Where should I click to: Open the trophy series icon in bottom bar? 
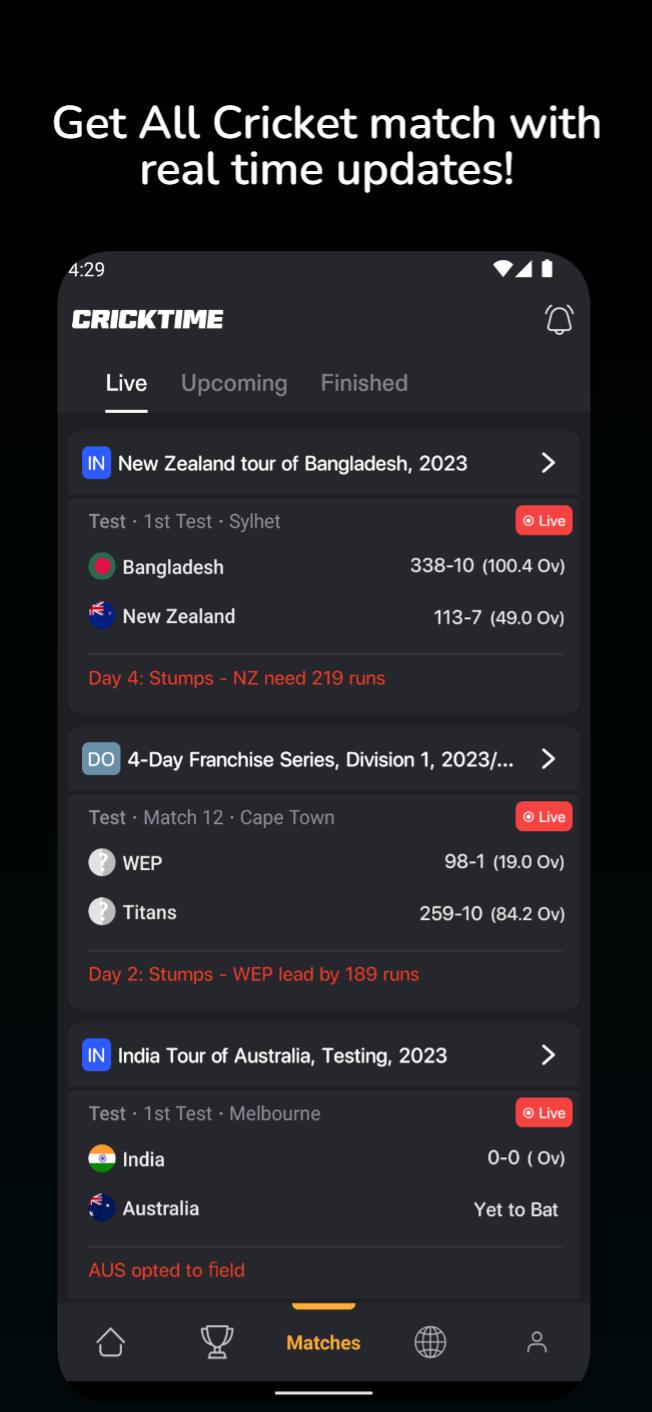[217, 1342]
